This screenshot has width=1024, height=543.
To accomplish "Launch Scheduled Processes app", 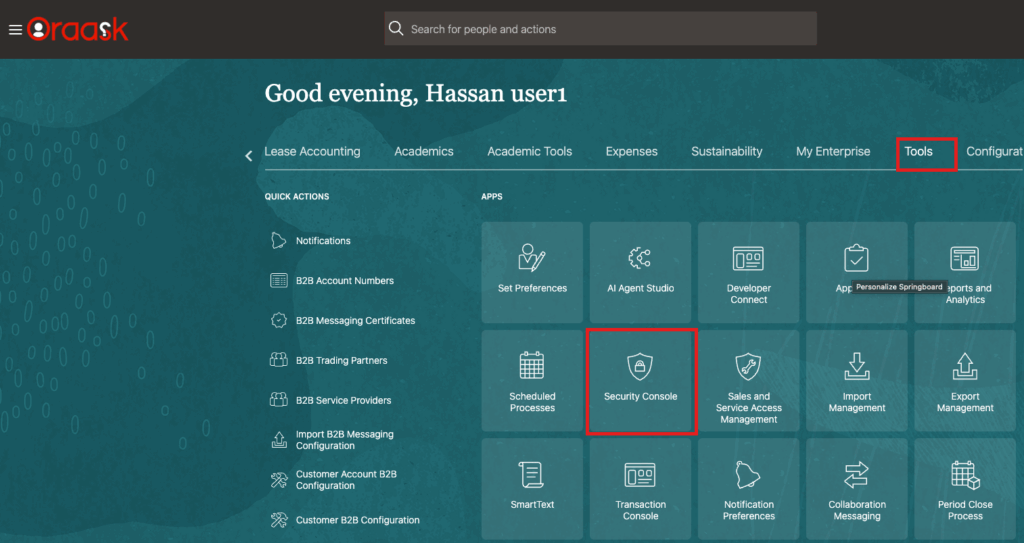I will pos(532,381).
